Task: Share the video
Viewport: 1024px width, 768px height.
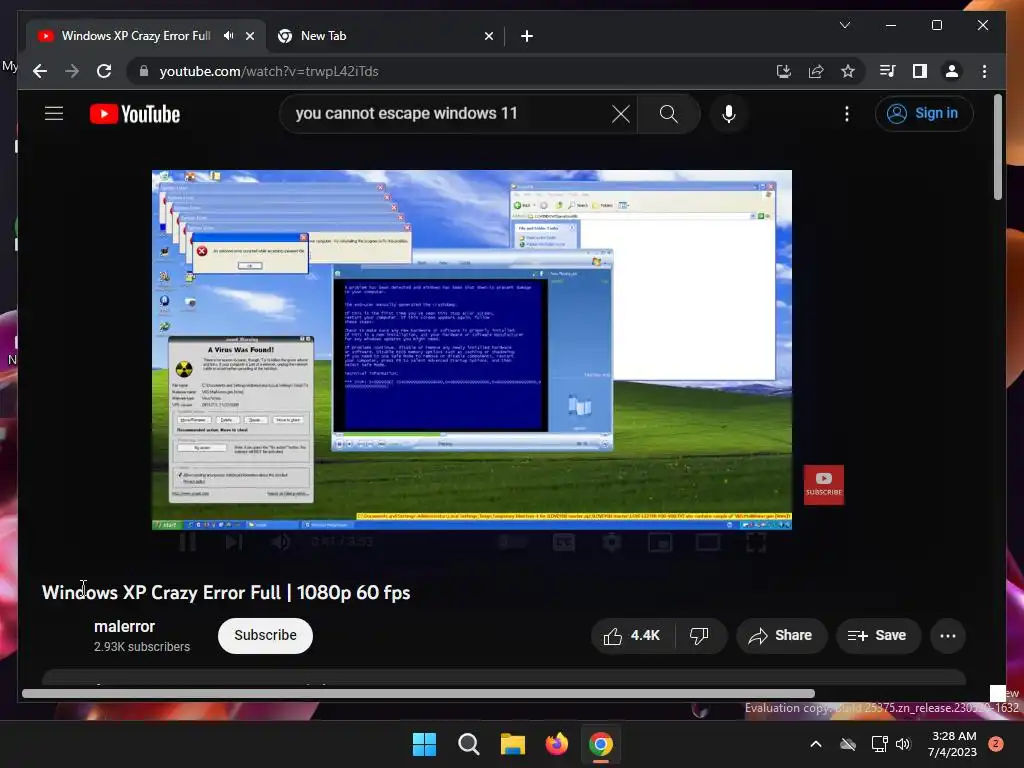Action: pos(782,635)
